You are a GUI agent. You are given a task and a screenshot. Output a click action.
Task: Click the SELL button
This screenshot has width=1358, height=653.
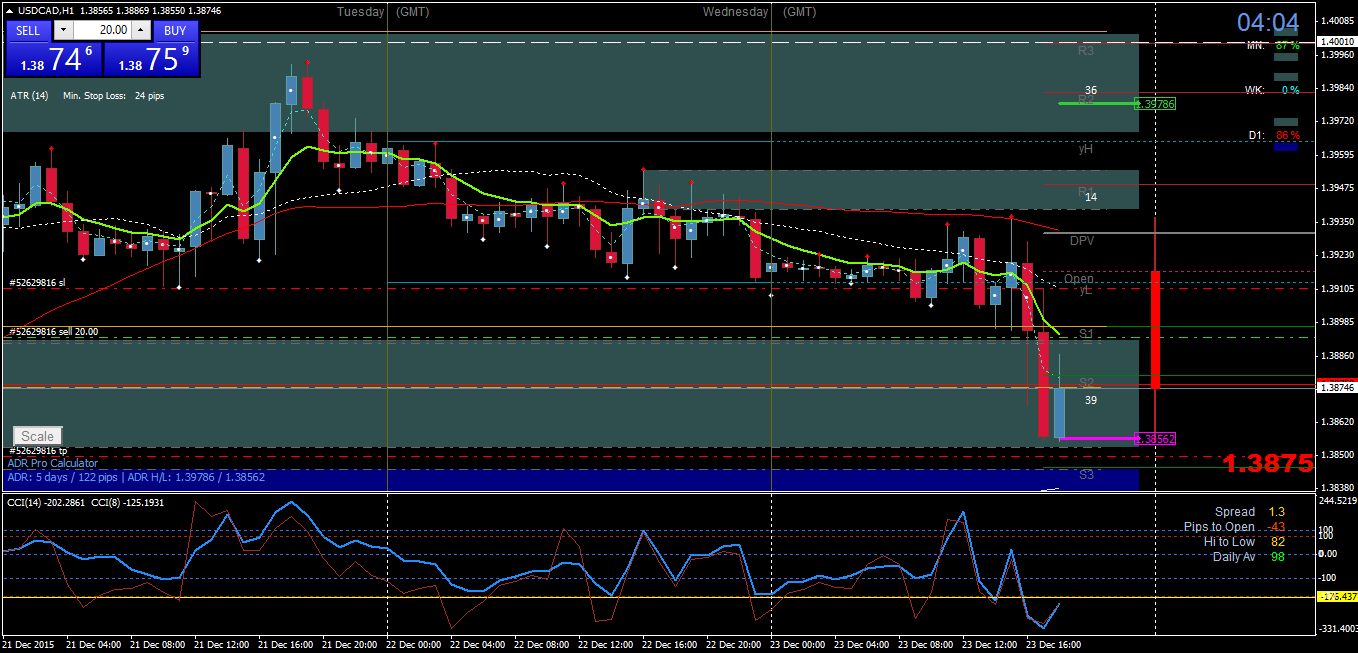28,30
